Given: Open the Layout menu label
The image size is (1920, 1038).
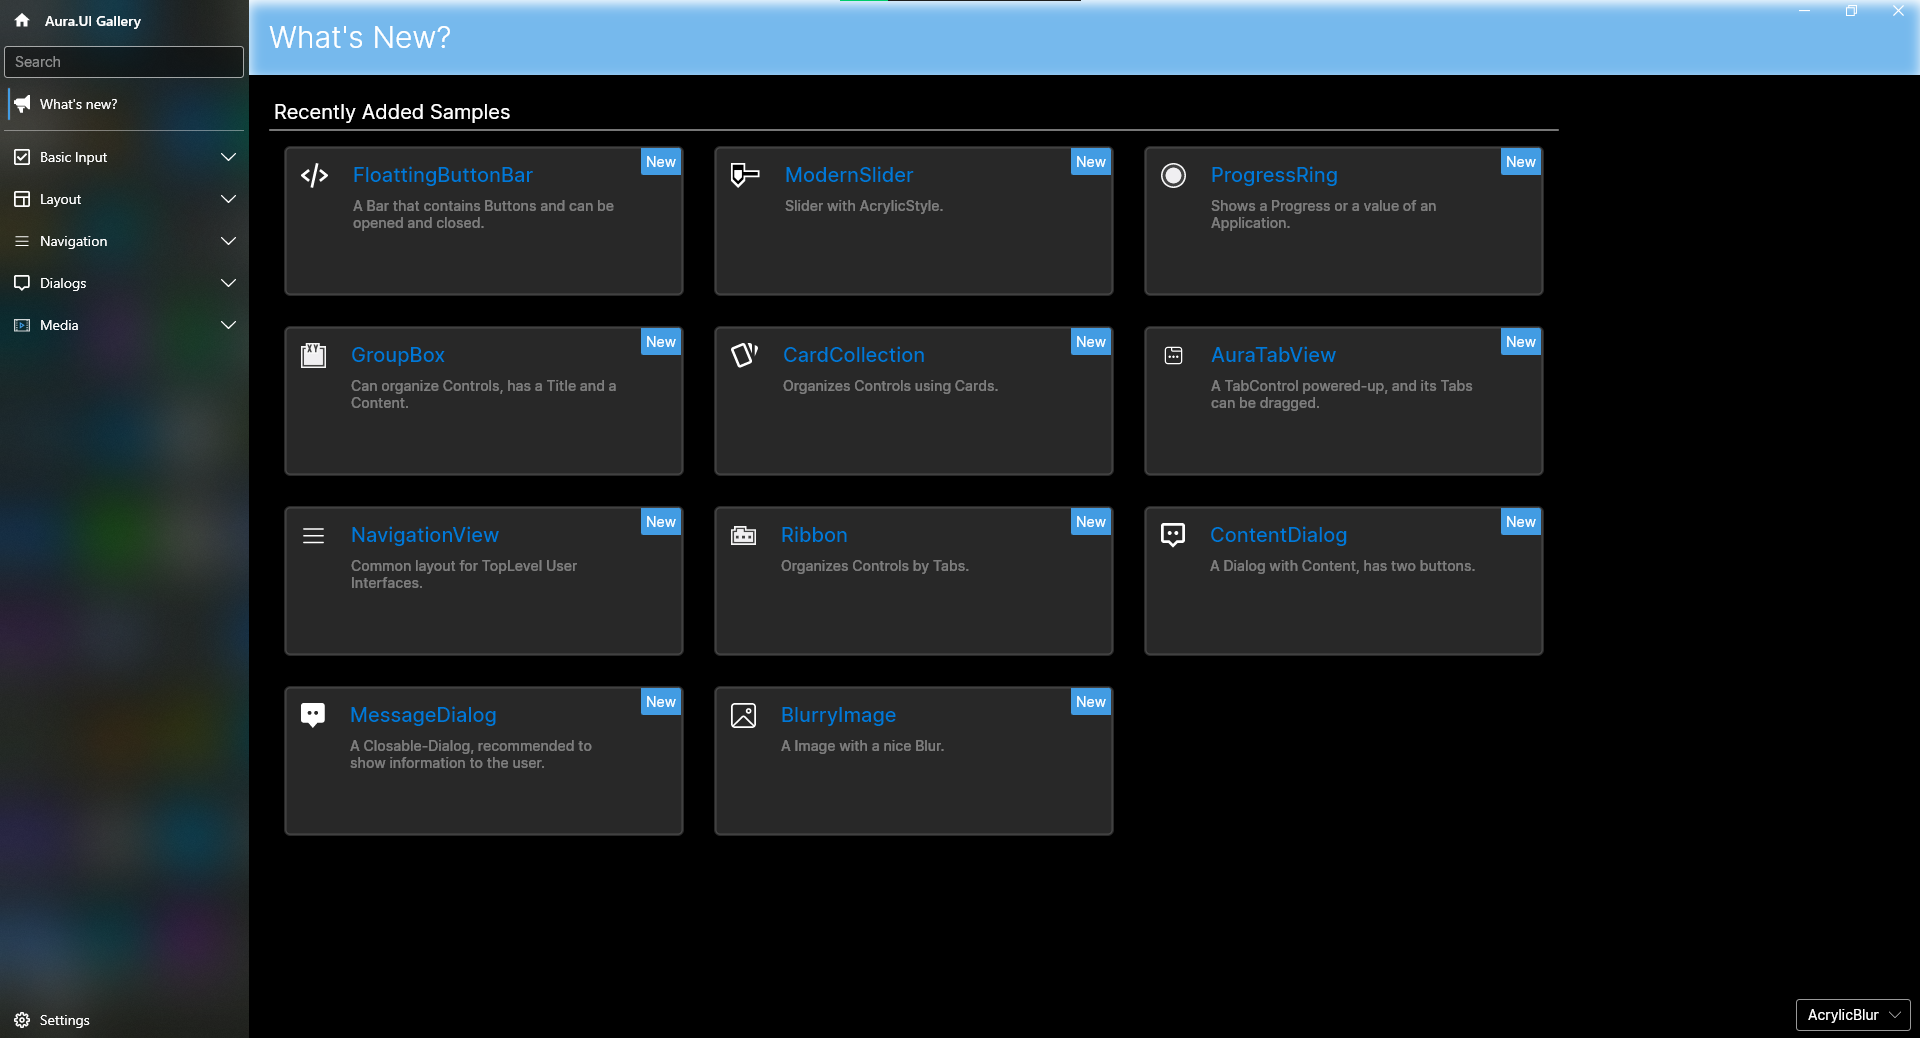Looking at the screenshot, I should click(x=60, y=199).
